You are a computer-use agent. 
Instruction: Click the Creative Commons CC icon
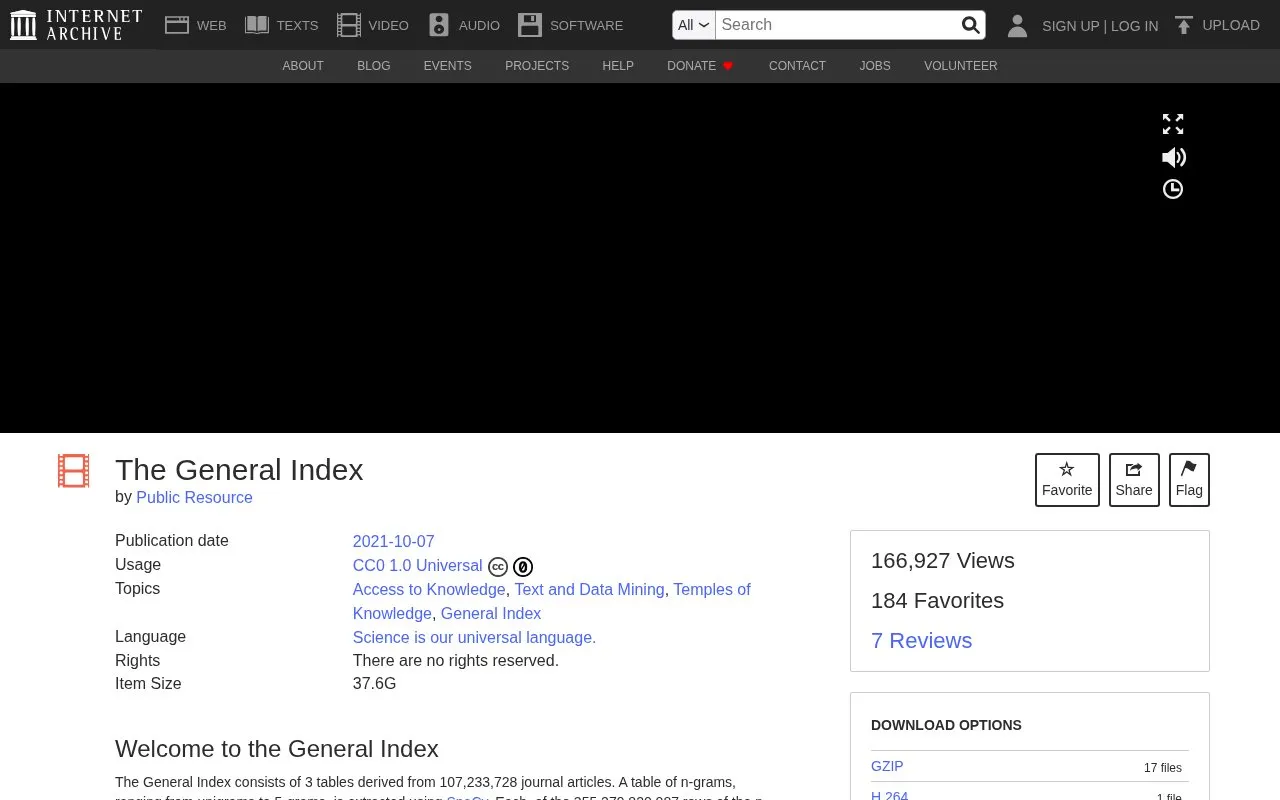point(498,567)
